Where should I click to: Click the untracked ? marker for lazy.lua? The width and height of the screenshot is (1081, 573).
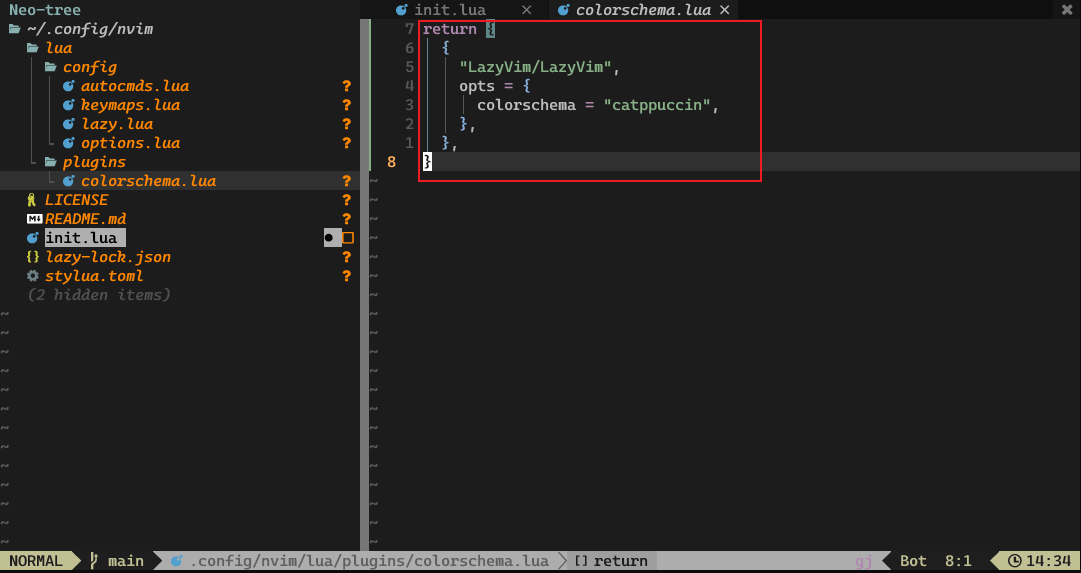347,124
